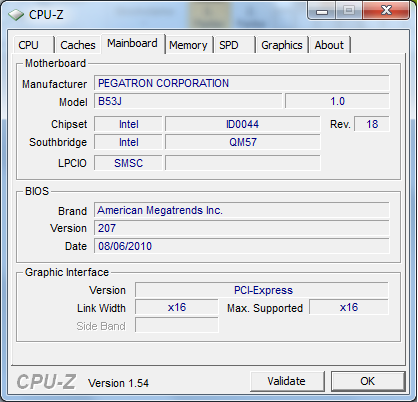Select the PCI-Express version field
The width and height of the screenshot is (418, 402).
point(262,290)
